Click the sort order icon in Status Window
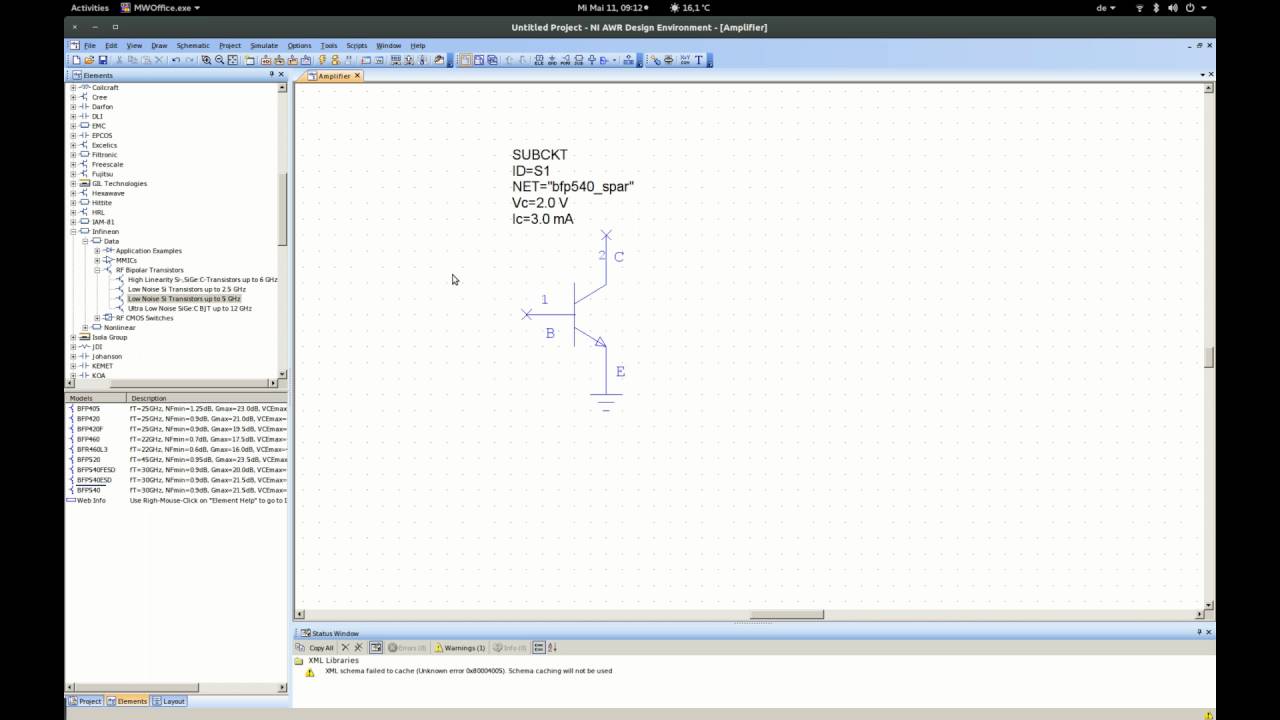 tap(552, 647)
